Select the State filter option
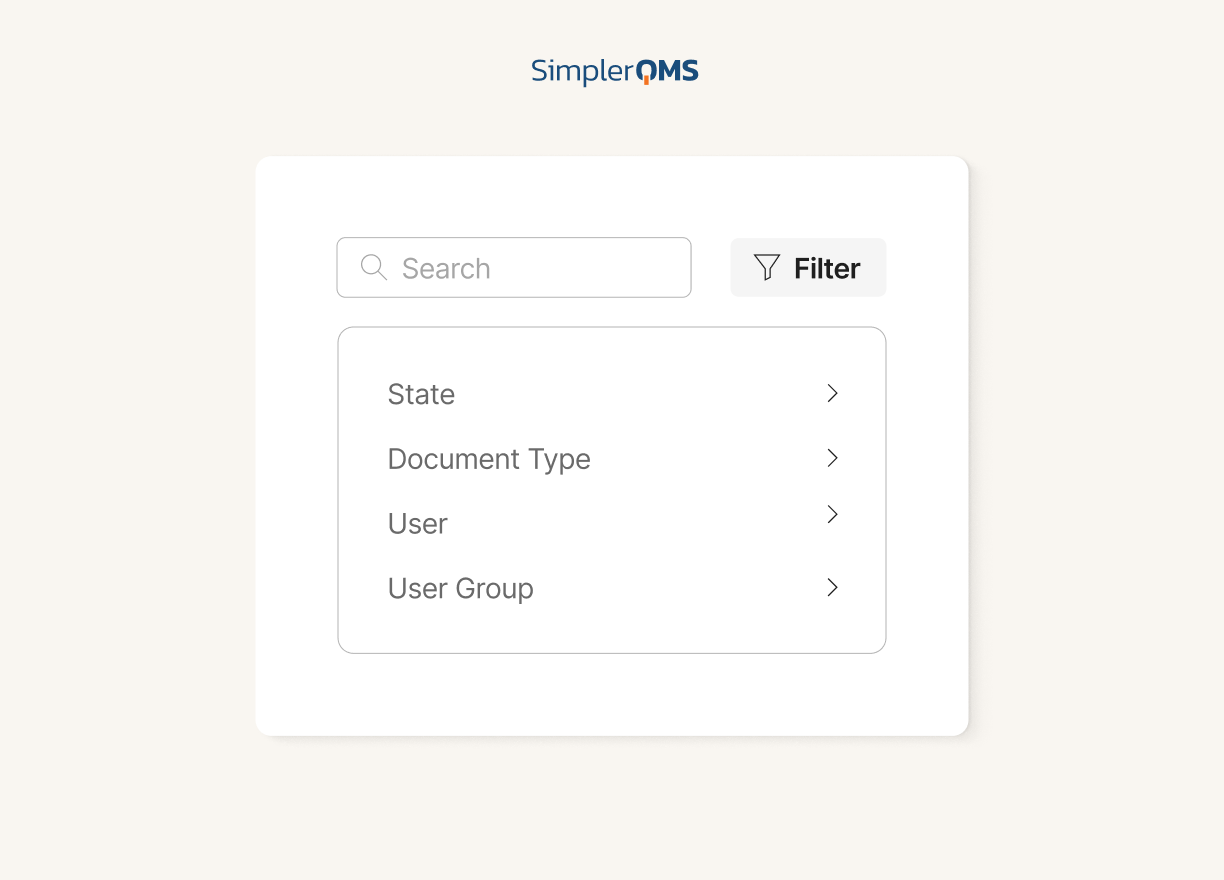This screenshot has height=880, width=1224. [x=612, y=394]
